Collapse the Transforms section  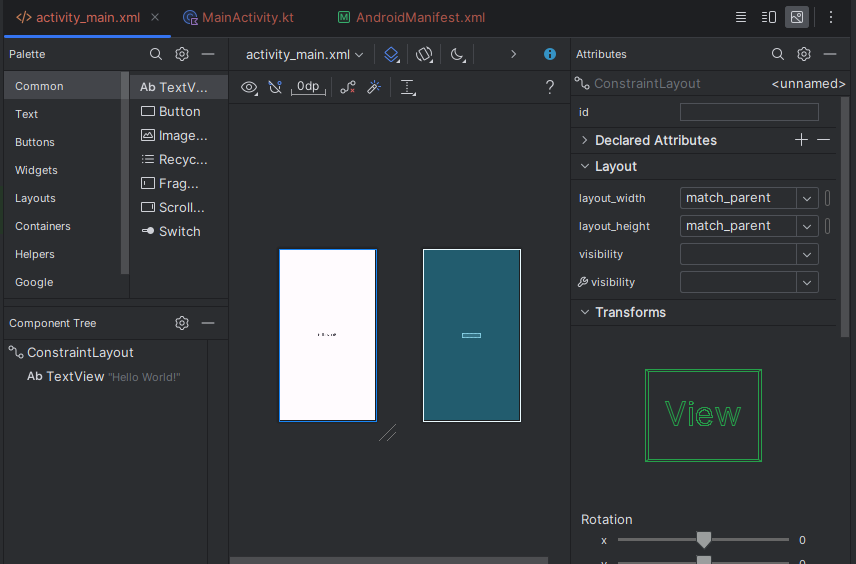(x=585, y=312)
